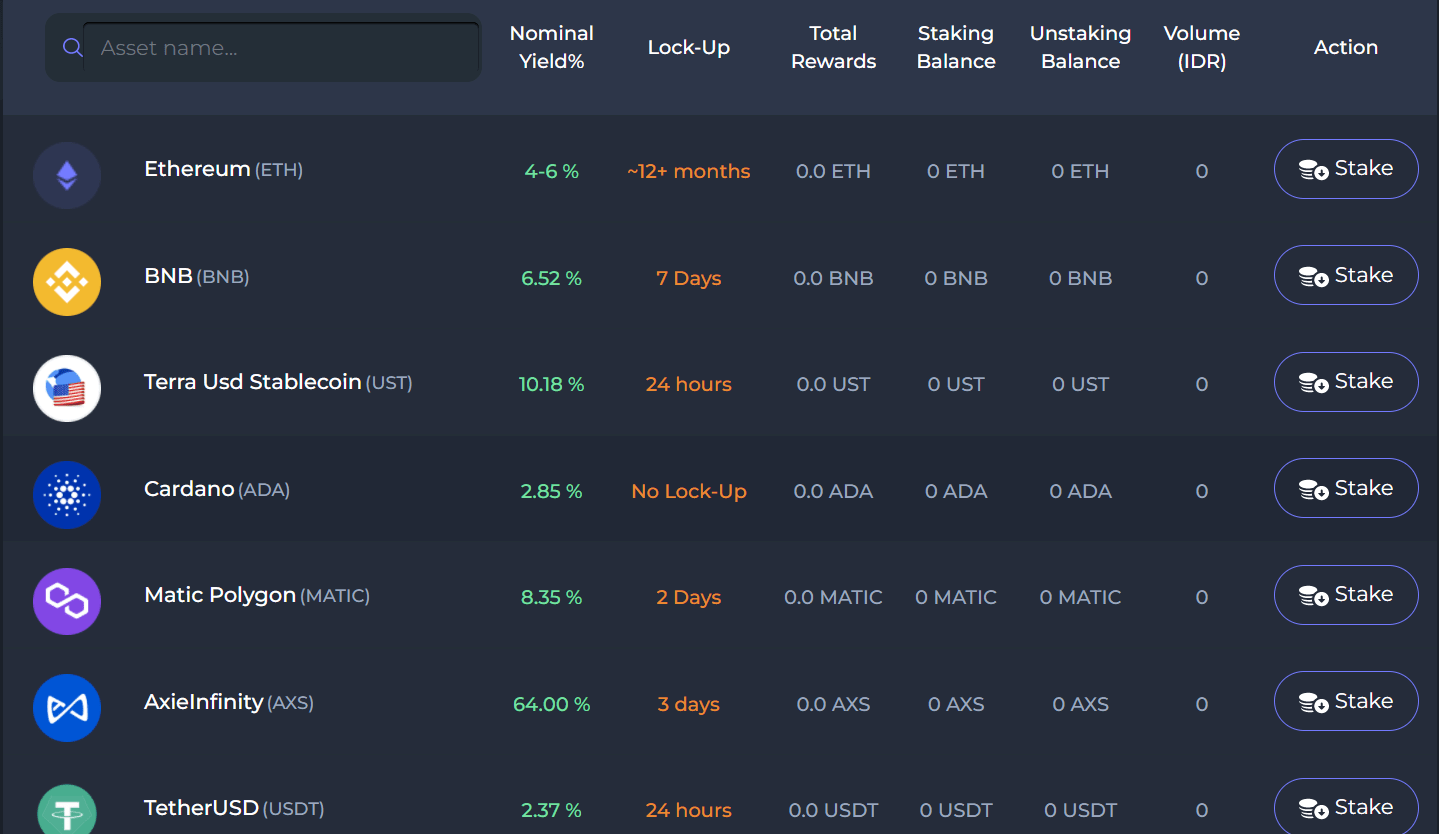Click the Unstaking Balance column header

(1081, 47)
